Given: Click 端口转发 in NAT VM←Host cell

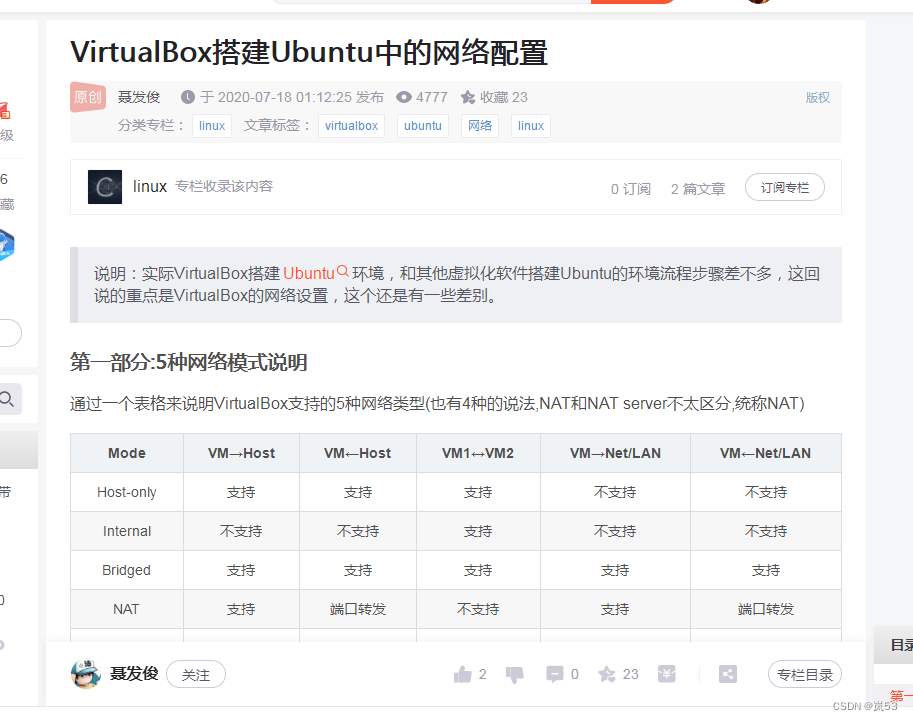Looking at the screenshot, I should coord(358,609).
